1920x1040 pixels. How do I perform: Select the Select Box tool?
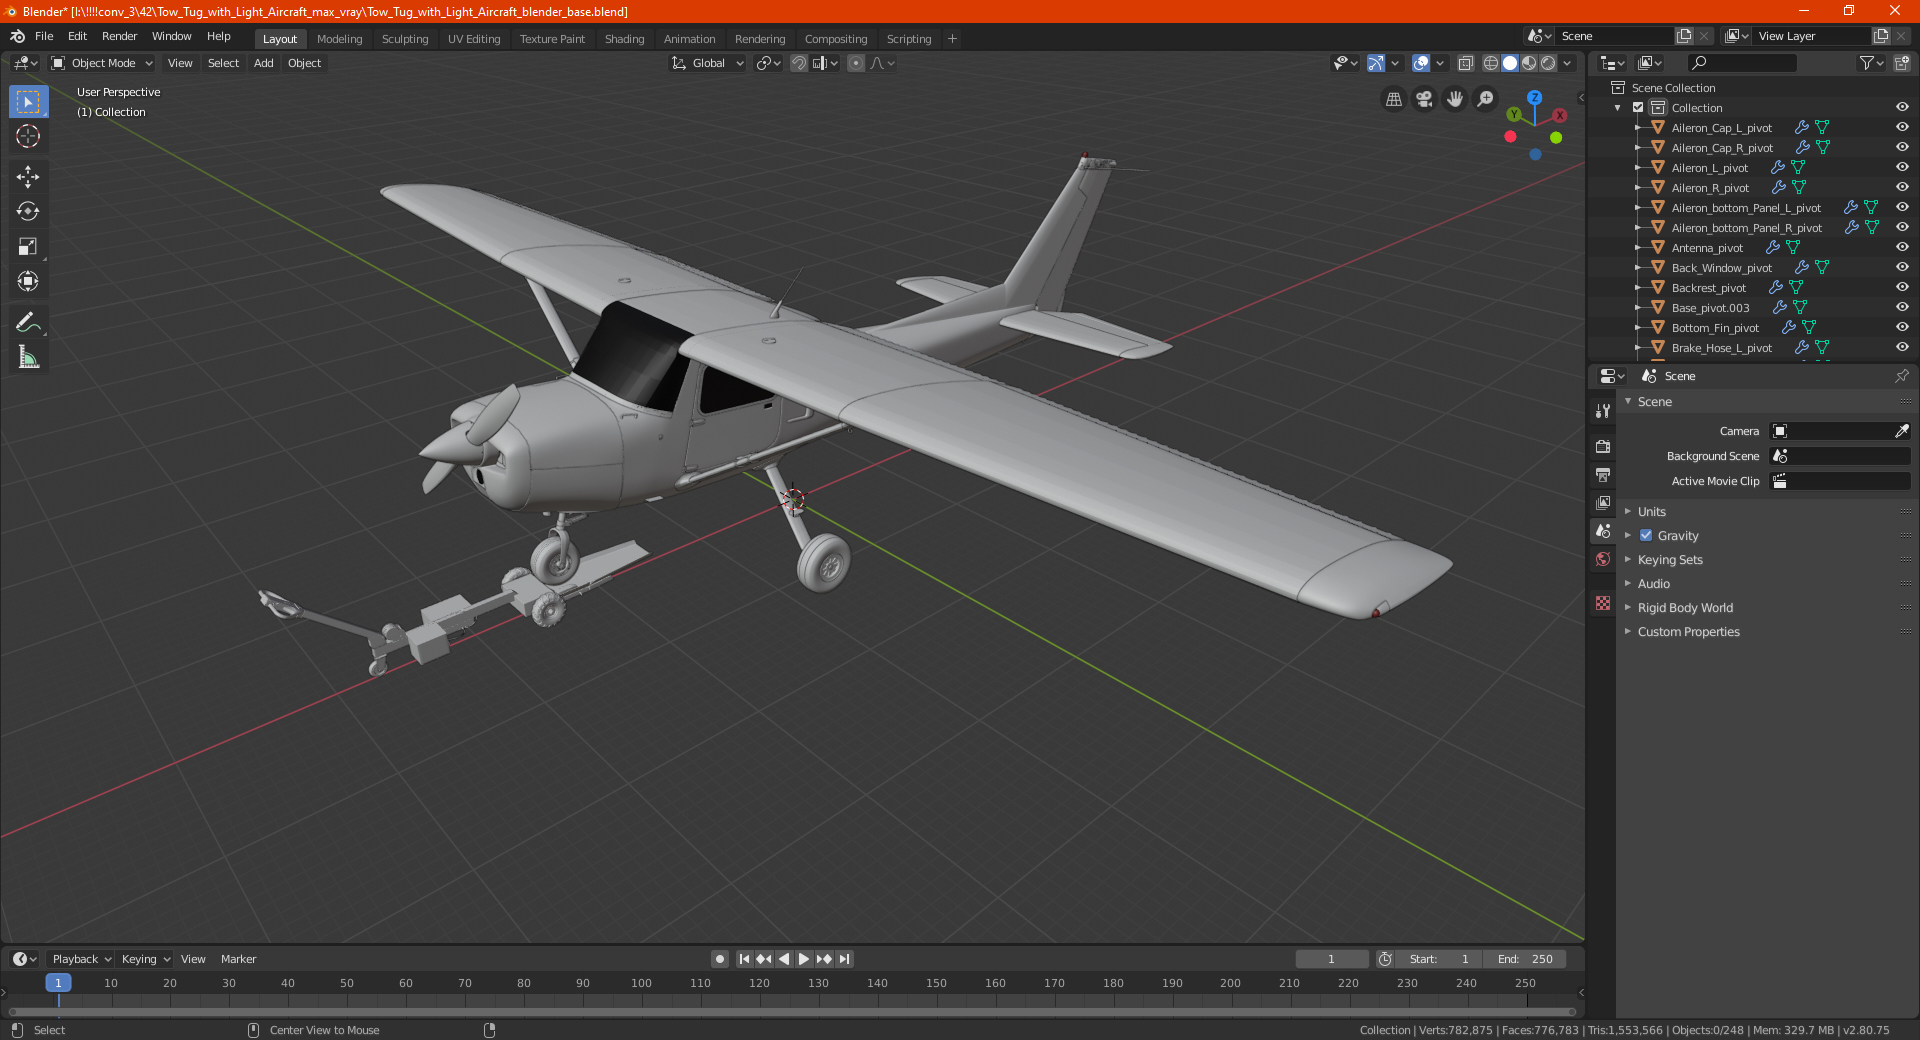click(x=28, y=102)
